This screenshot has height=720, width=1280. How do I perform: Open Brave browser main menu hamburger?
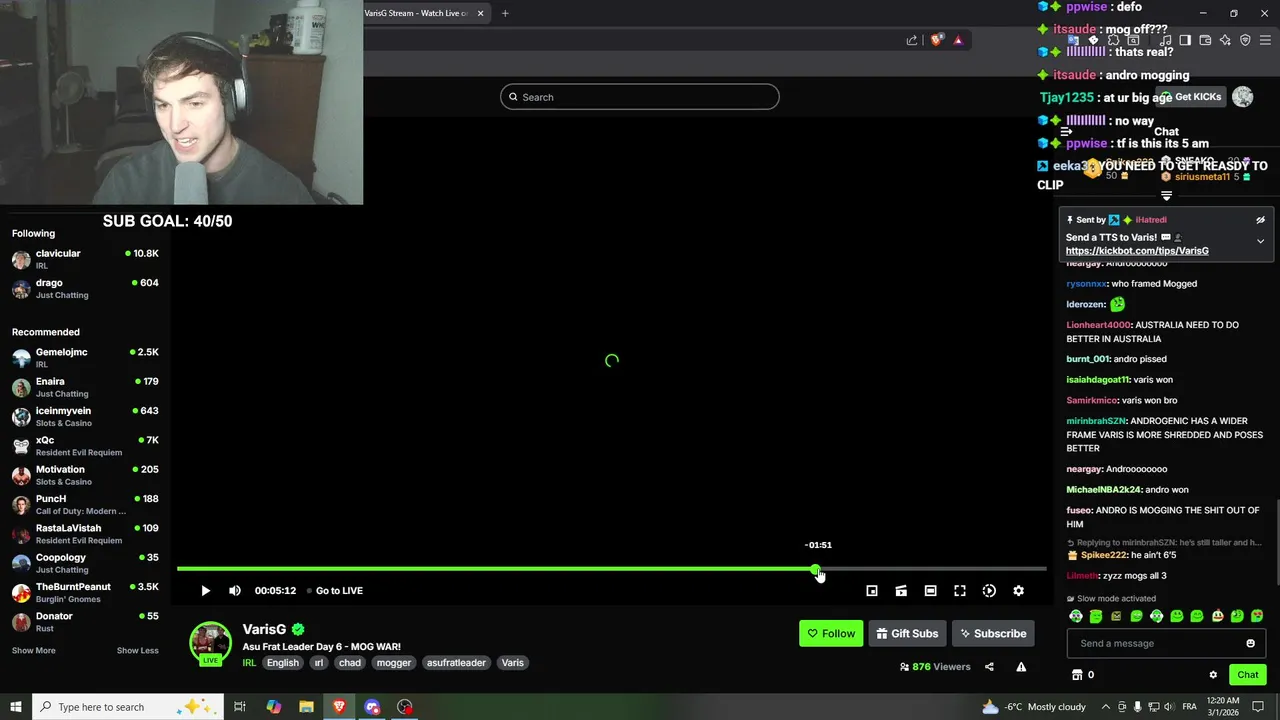1265,40
